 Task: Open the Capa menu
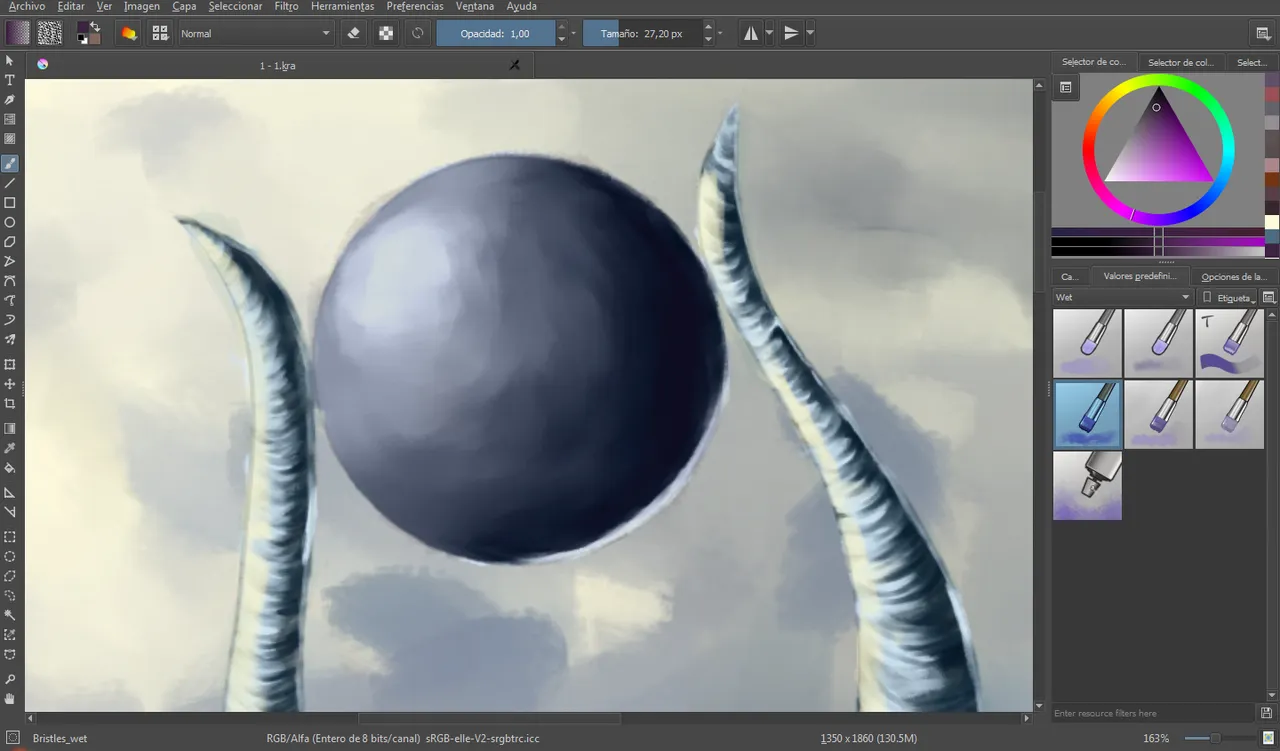tap(184, 6)
